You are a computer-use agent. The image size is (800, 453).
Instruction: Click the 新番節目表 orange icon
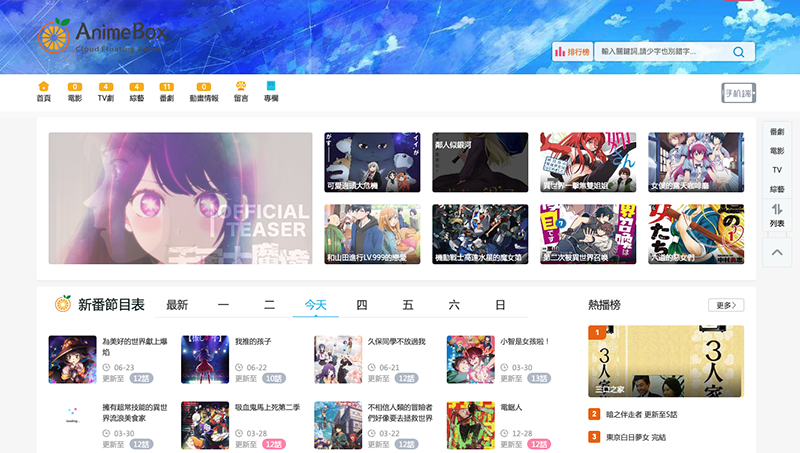pos(63,304)
